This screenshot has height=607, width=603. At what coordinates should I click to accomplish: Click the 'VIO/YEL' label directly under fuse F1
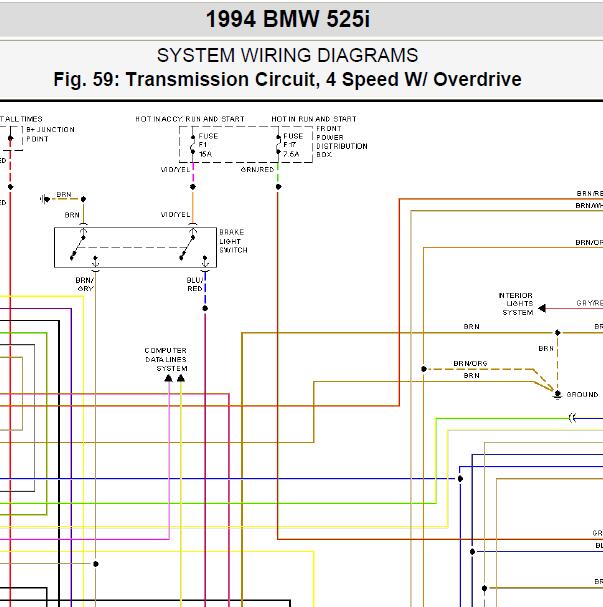click(175, 170)
